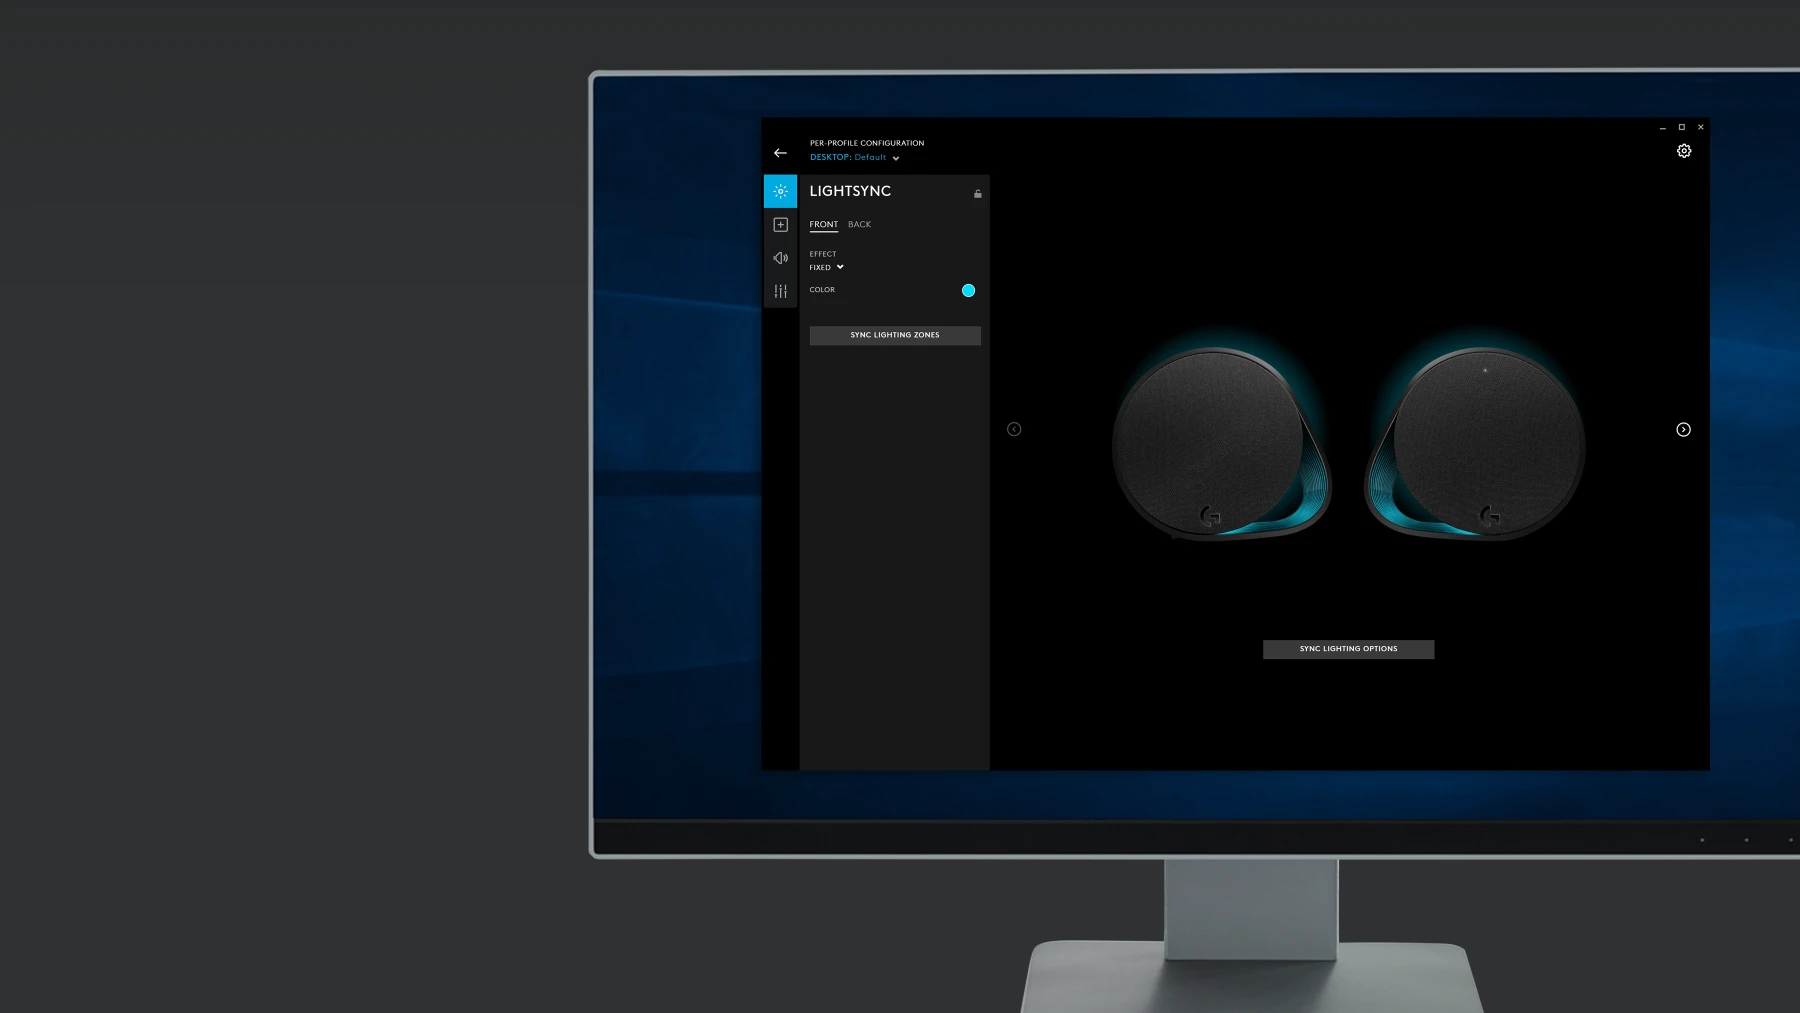
Task: Open the EFFECT dropdown set to FIXED
Action: point(827,267)
